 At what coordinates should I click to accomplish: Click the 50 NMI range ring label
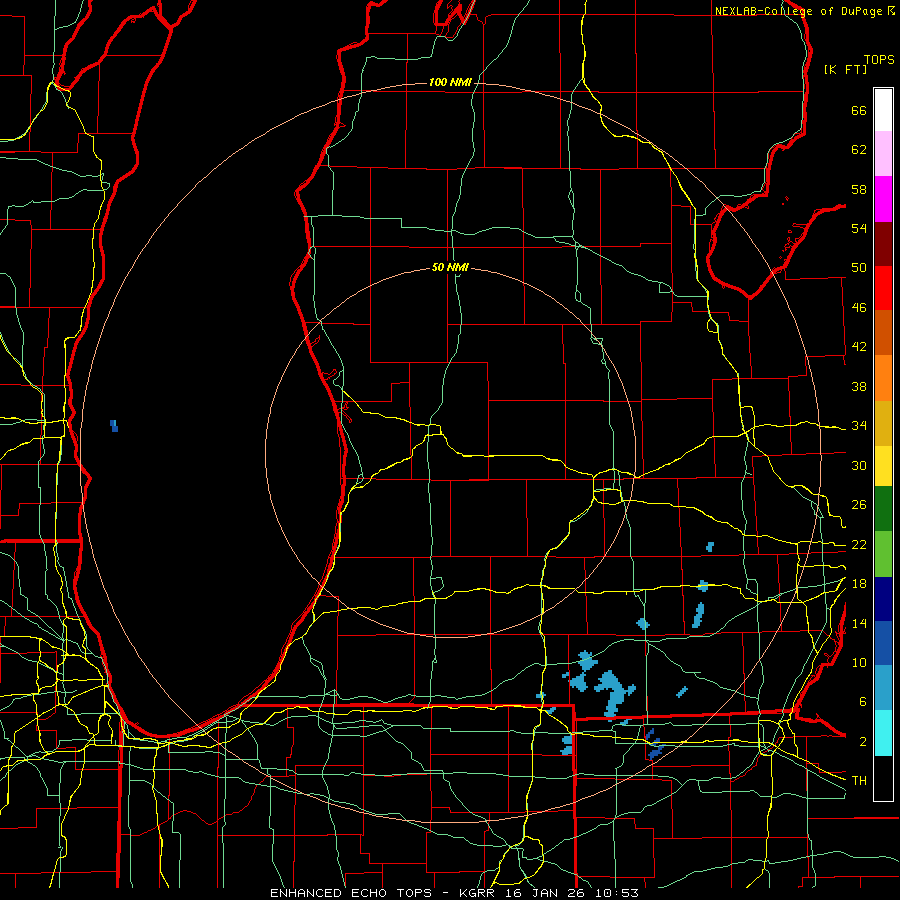point(451,267)
